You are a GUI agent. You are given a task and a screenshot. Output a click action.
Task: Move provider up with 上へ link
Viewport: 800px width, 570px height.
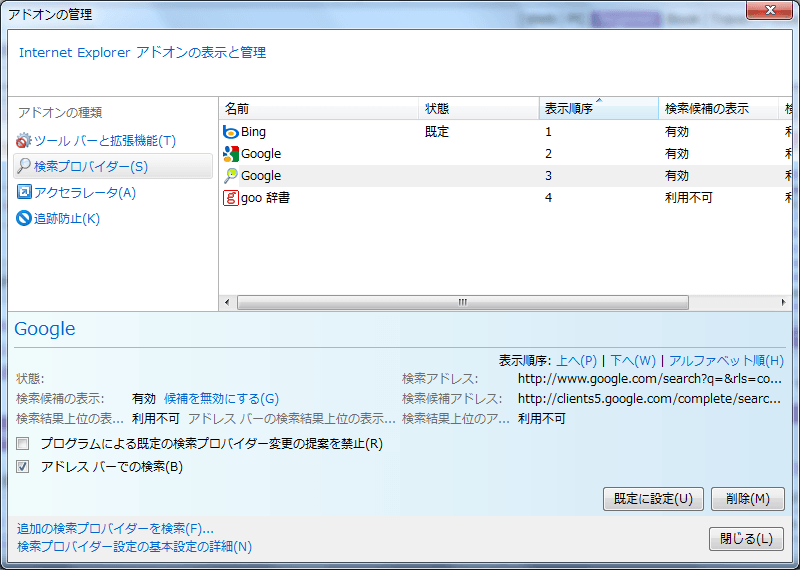coord(576,361)
